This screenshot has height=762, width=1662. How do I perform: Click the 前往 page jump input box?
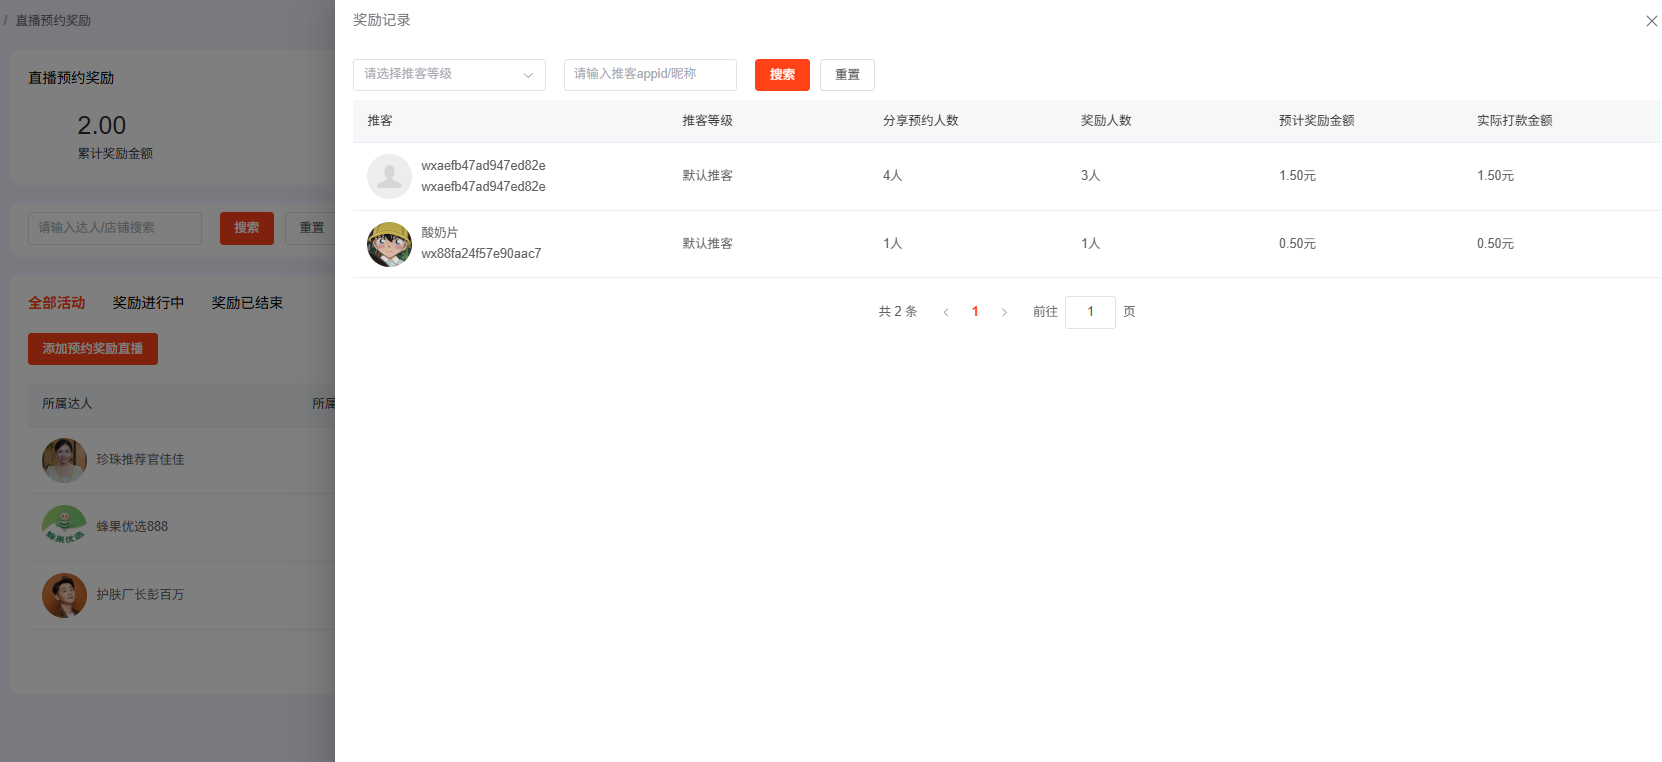pos(1090,312)
